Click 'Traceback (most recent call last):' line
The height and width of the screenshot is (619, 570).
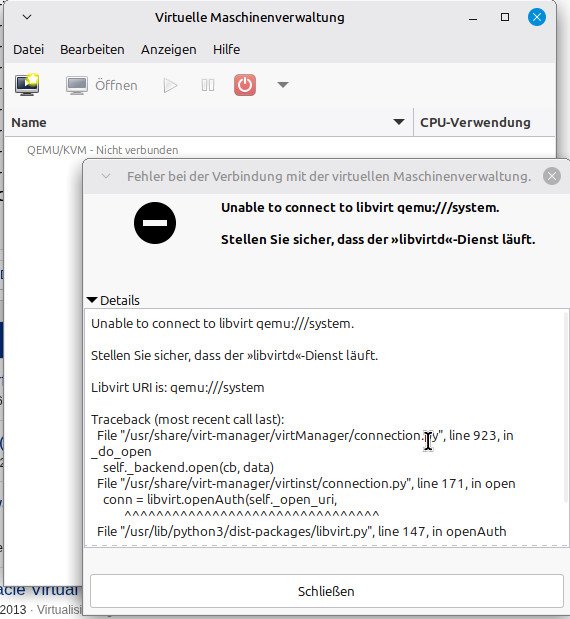[x=188, y=419]
